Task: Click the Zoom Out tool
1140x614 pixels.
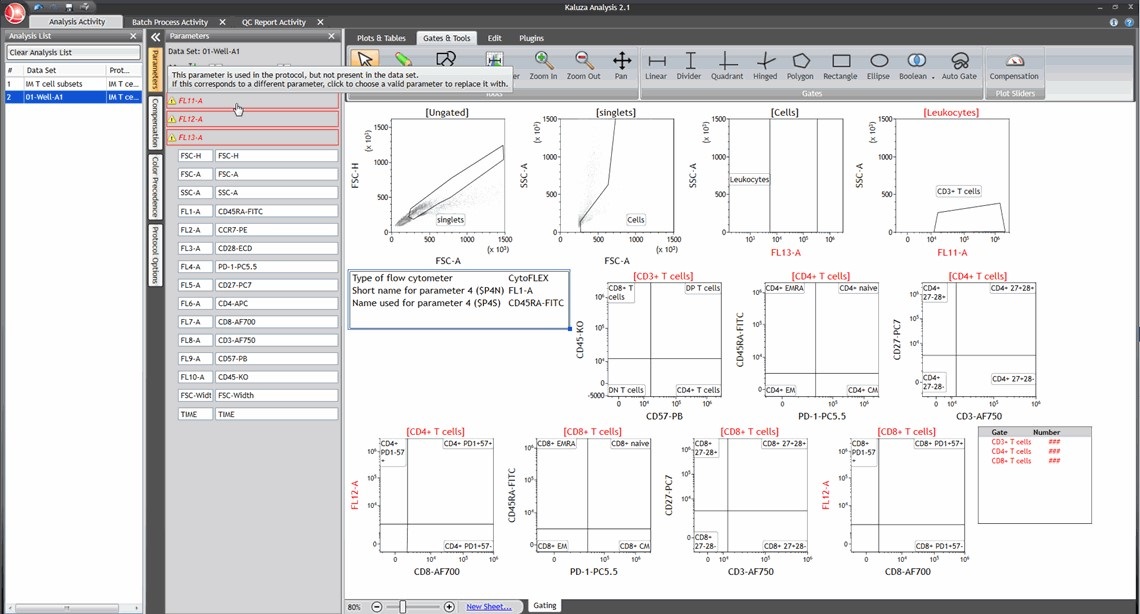Action: 583,65
